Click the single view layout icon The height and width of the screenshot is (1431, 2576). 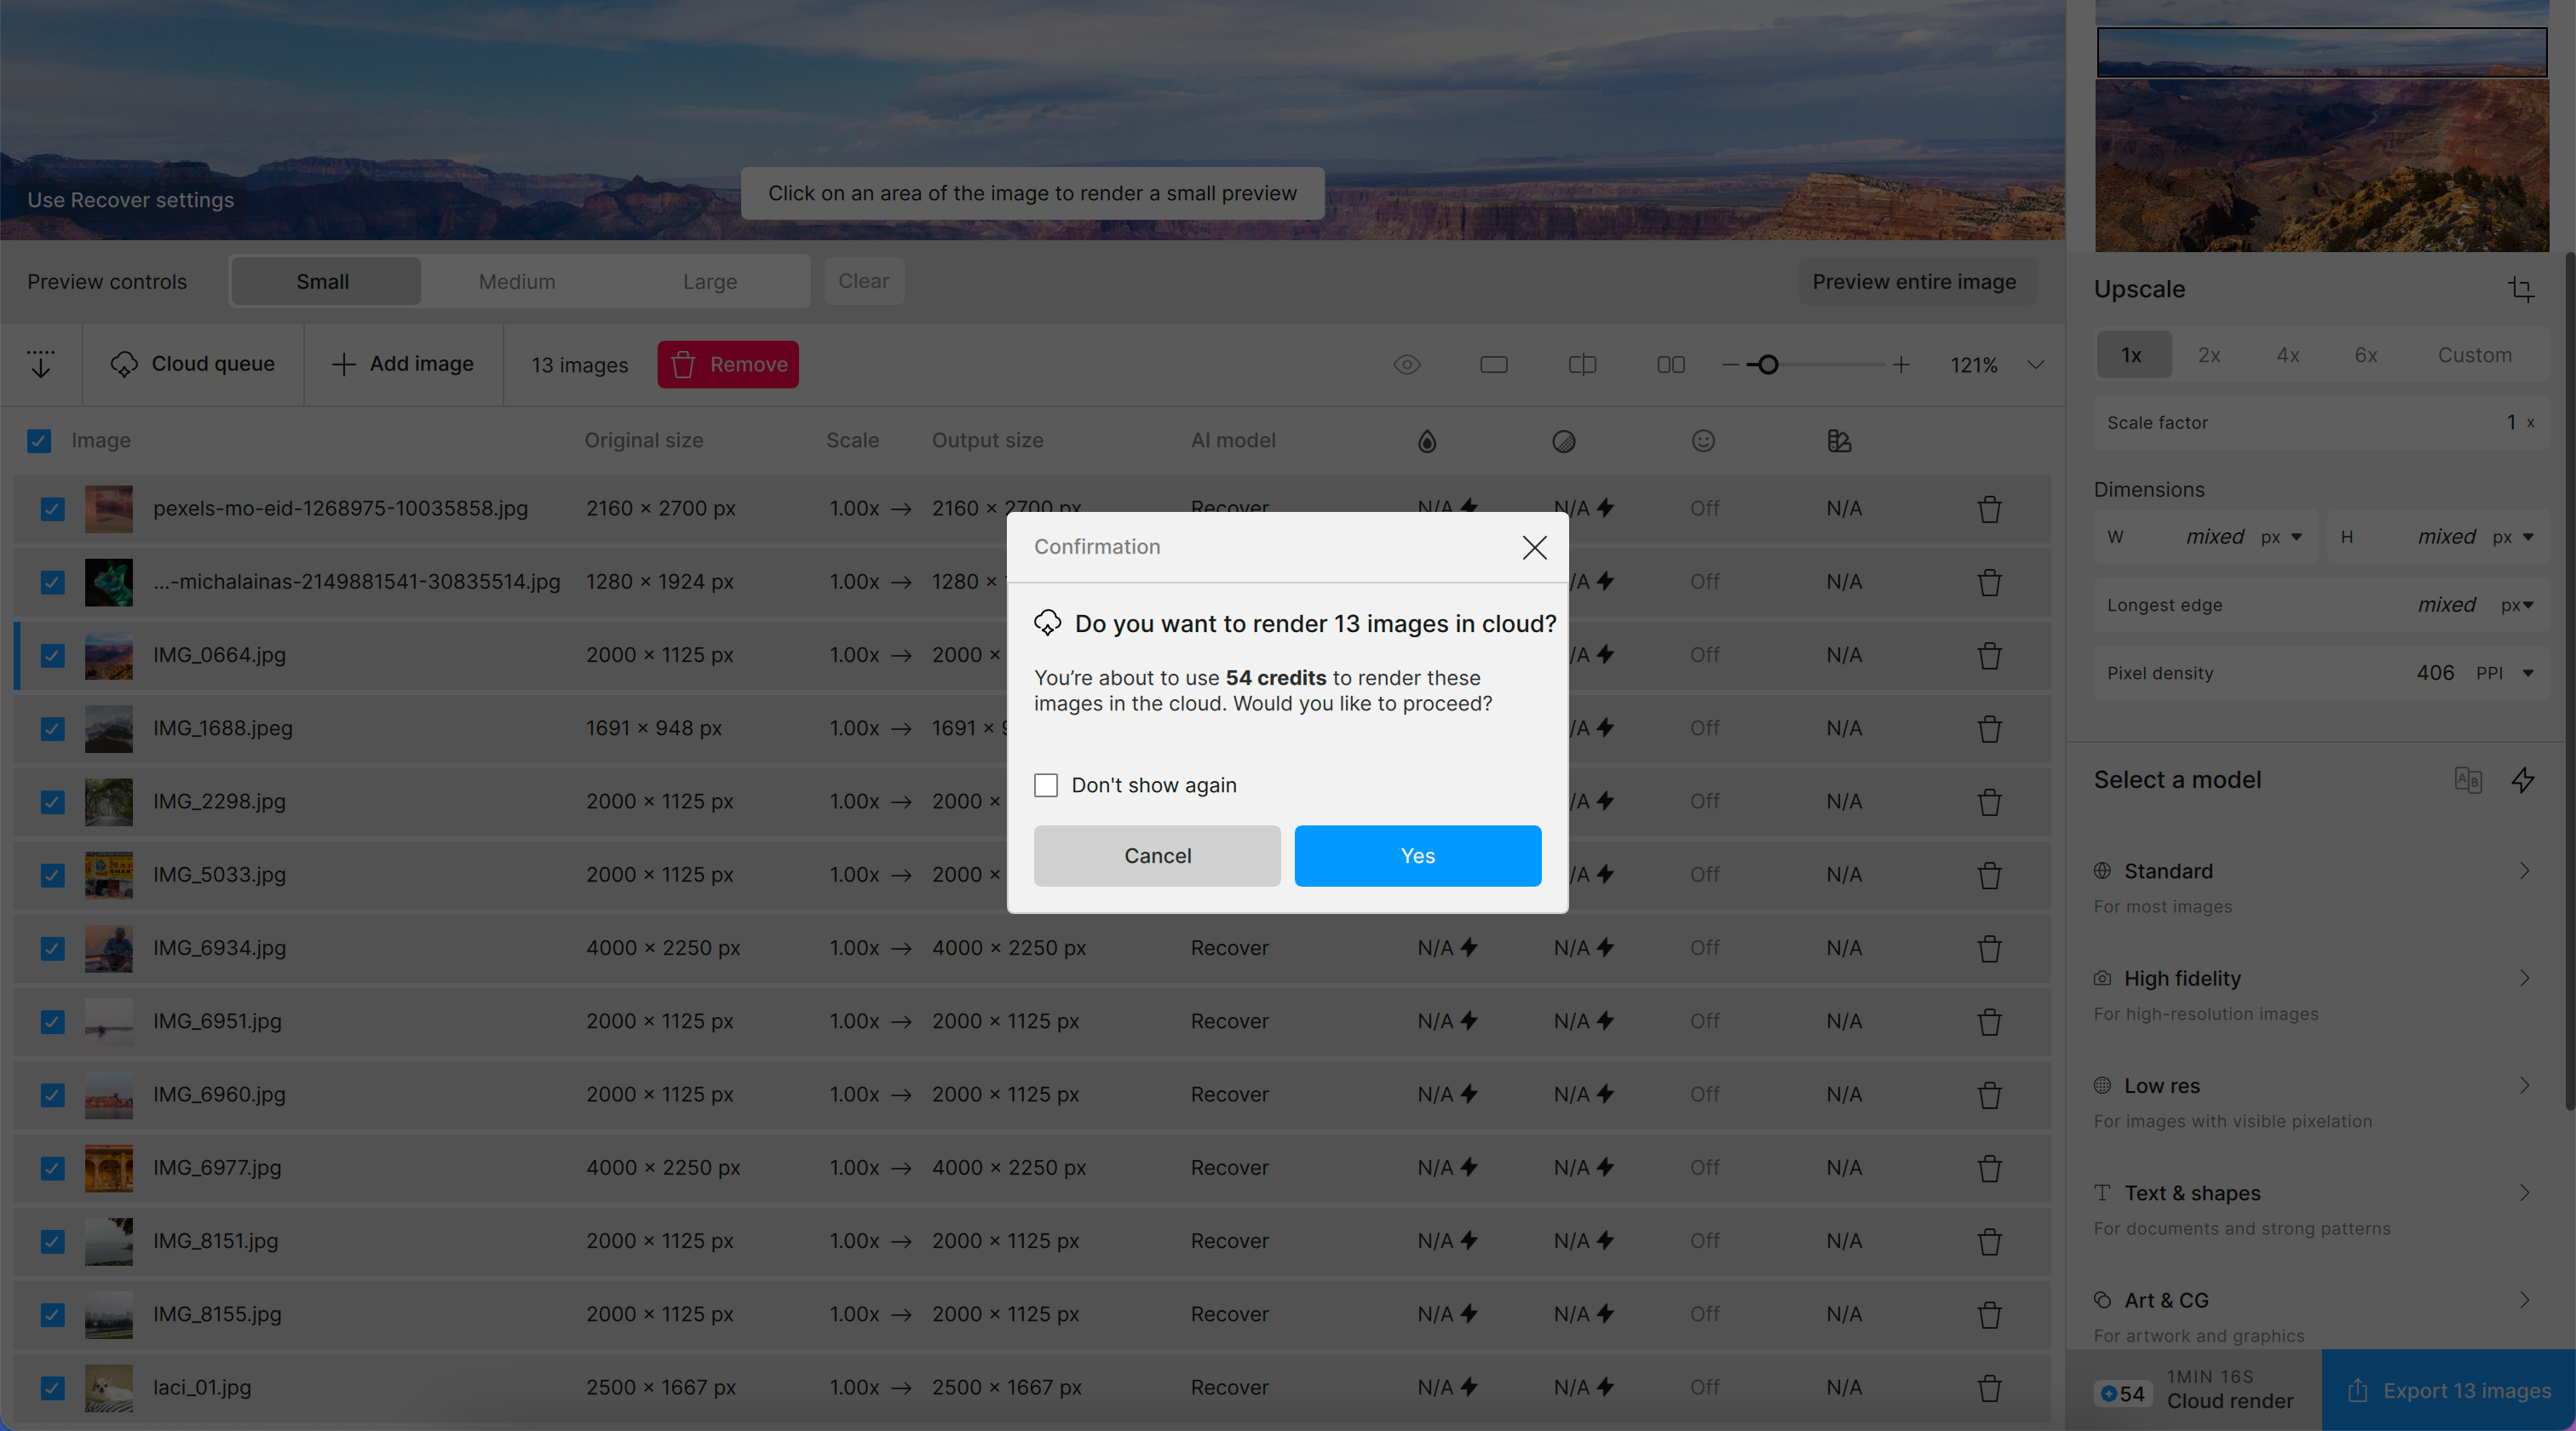[x=1494, y=365]
